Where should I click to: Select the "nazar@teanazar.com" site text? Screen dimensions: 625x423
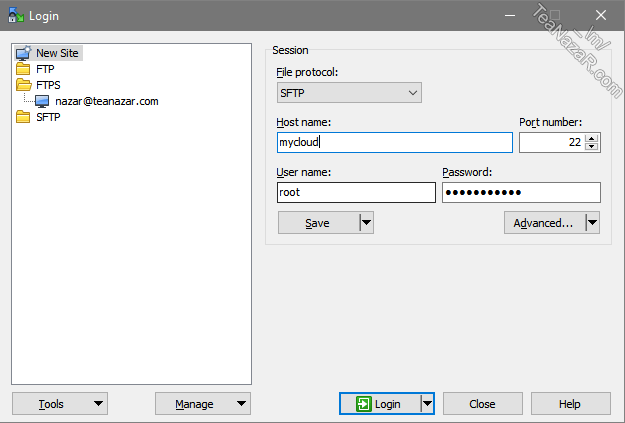[107, 101]
